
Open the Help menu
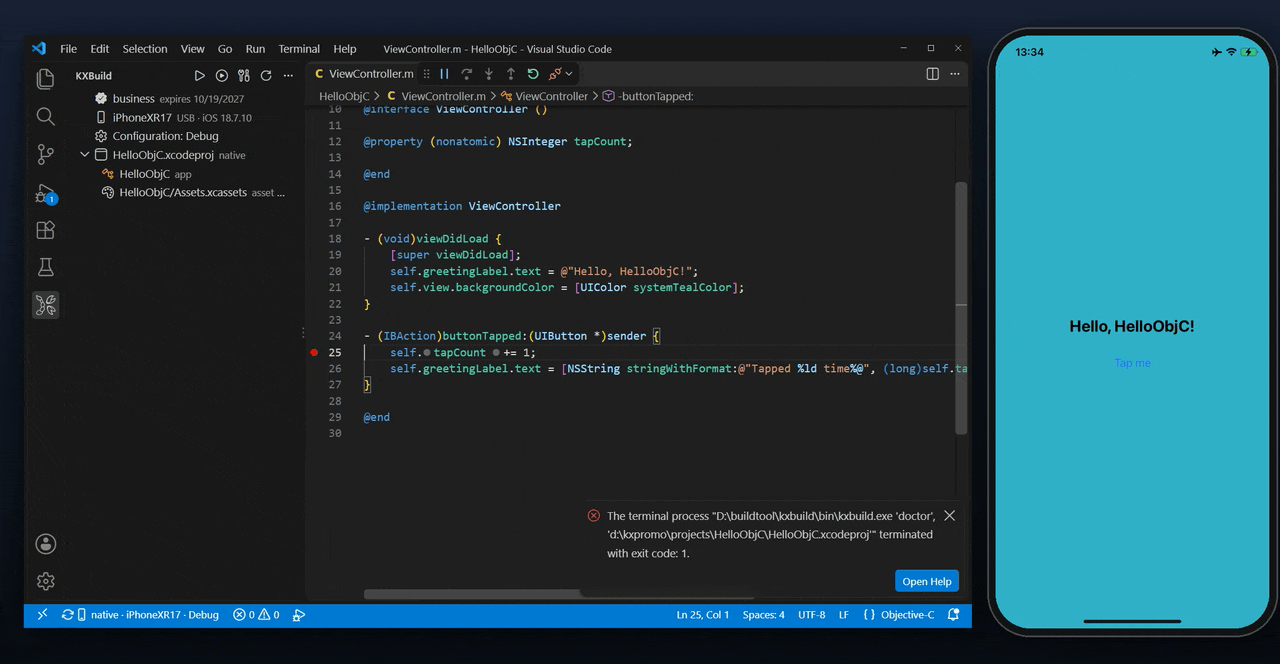(x=345, y=49)
